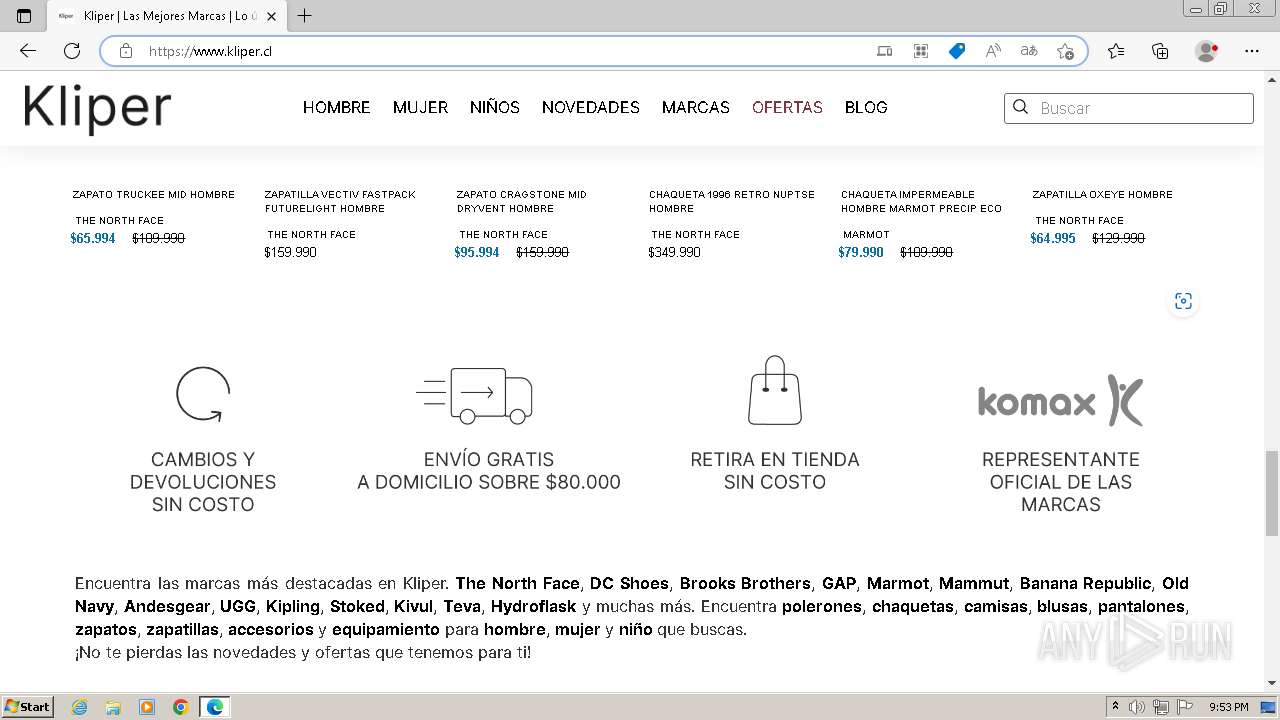
Task: Follow The North Face link in the paragraph
Action: tap(518, 583)
